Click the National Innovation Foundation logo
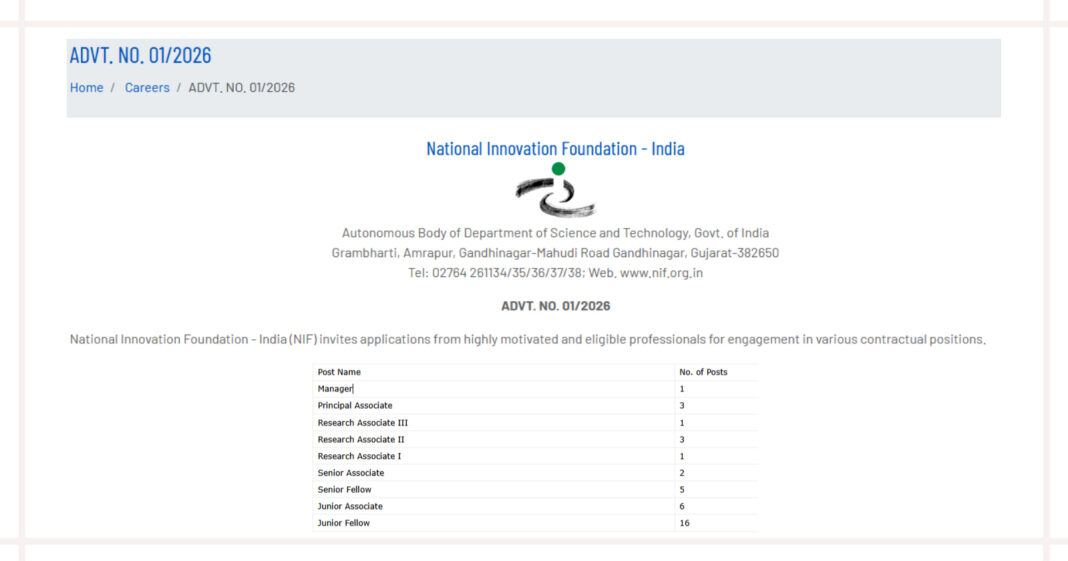Screen dimensions: 1068x561 [x=556, y=190]
